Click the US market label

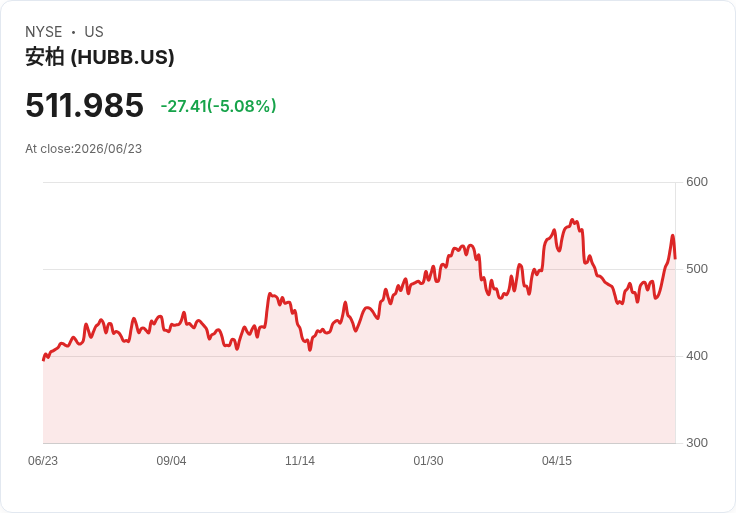94,32
